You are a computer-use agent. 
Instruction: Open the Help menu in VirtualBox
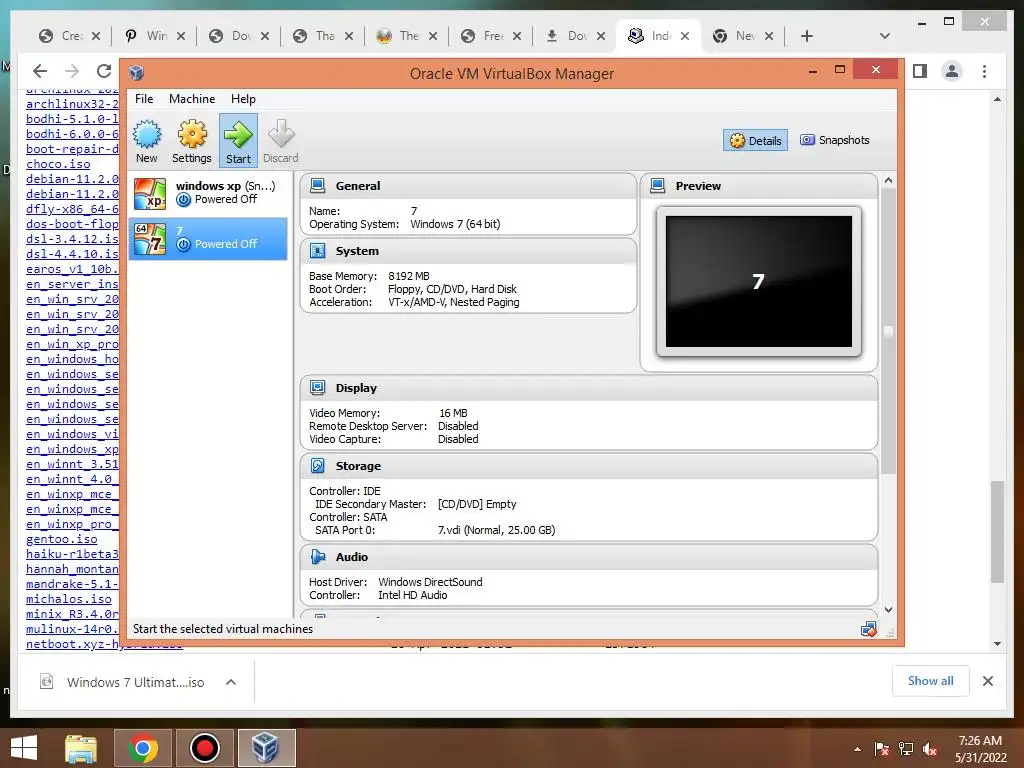point(243,99)
